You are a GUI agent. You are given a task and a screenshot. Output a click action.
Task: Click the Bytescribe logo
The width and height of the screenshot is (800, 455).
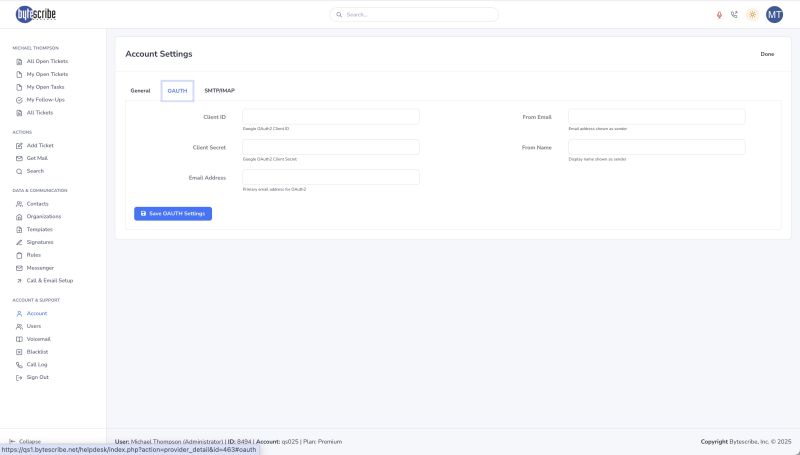[x=37, y=14]
